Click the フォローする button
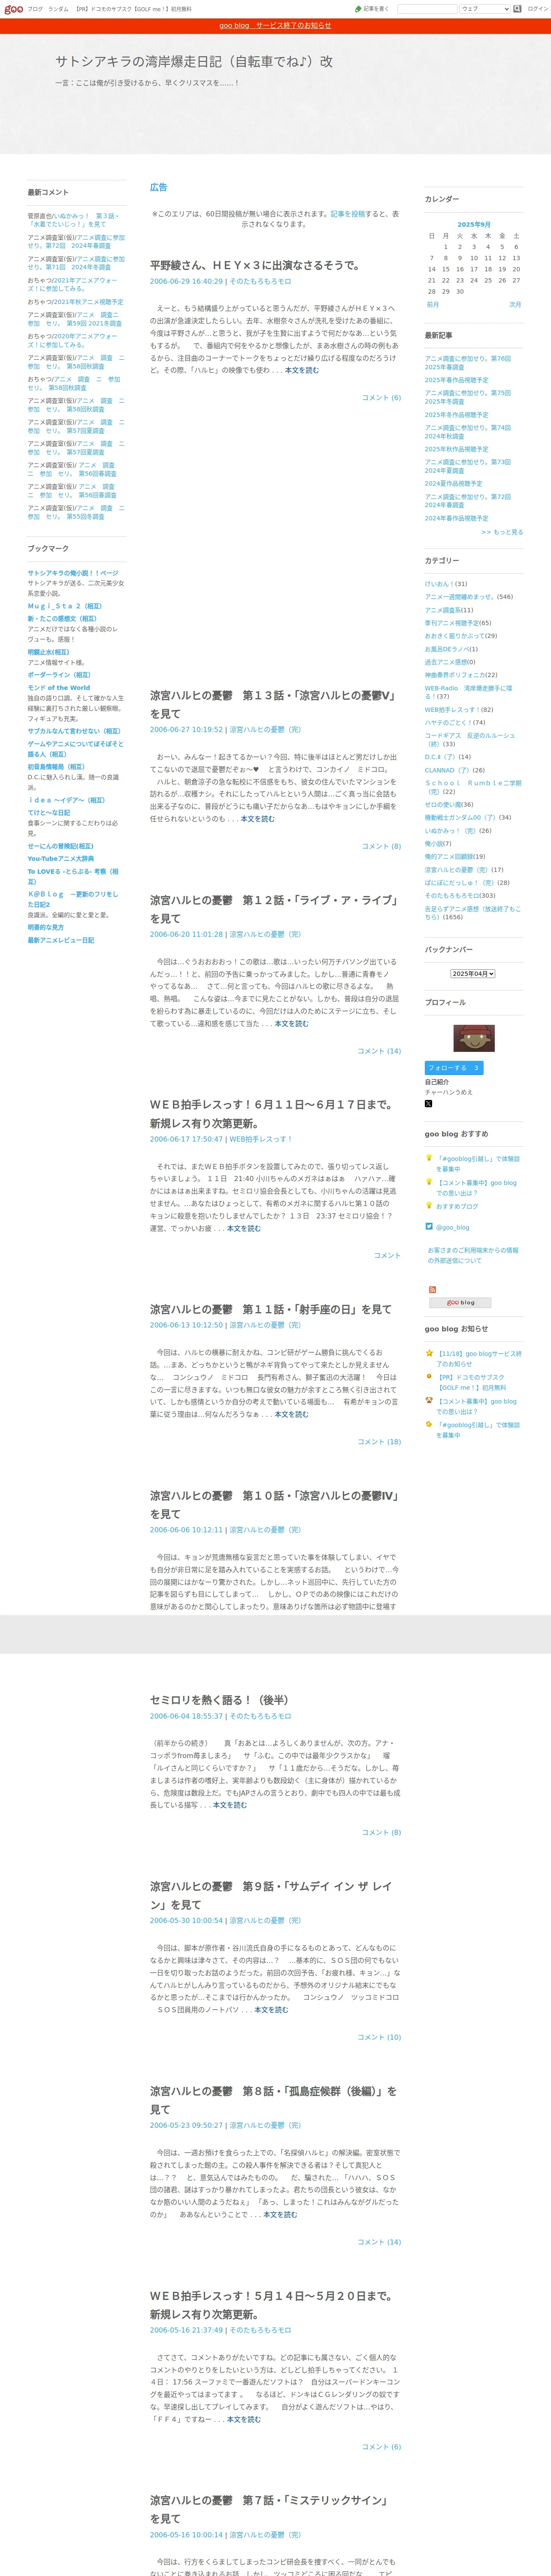 coord(453,1068)
